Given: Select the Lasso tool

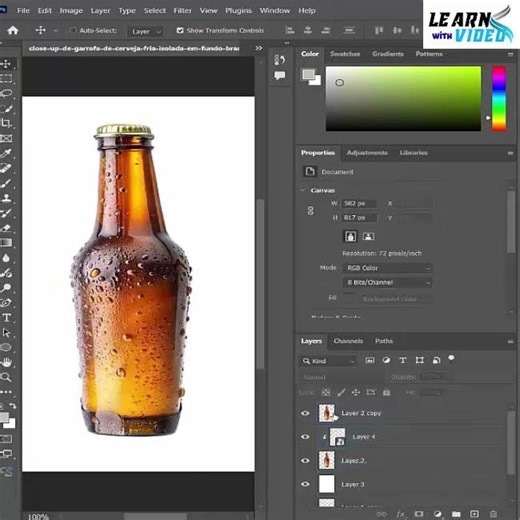Looking at the screenshot, I should (6, 93).
